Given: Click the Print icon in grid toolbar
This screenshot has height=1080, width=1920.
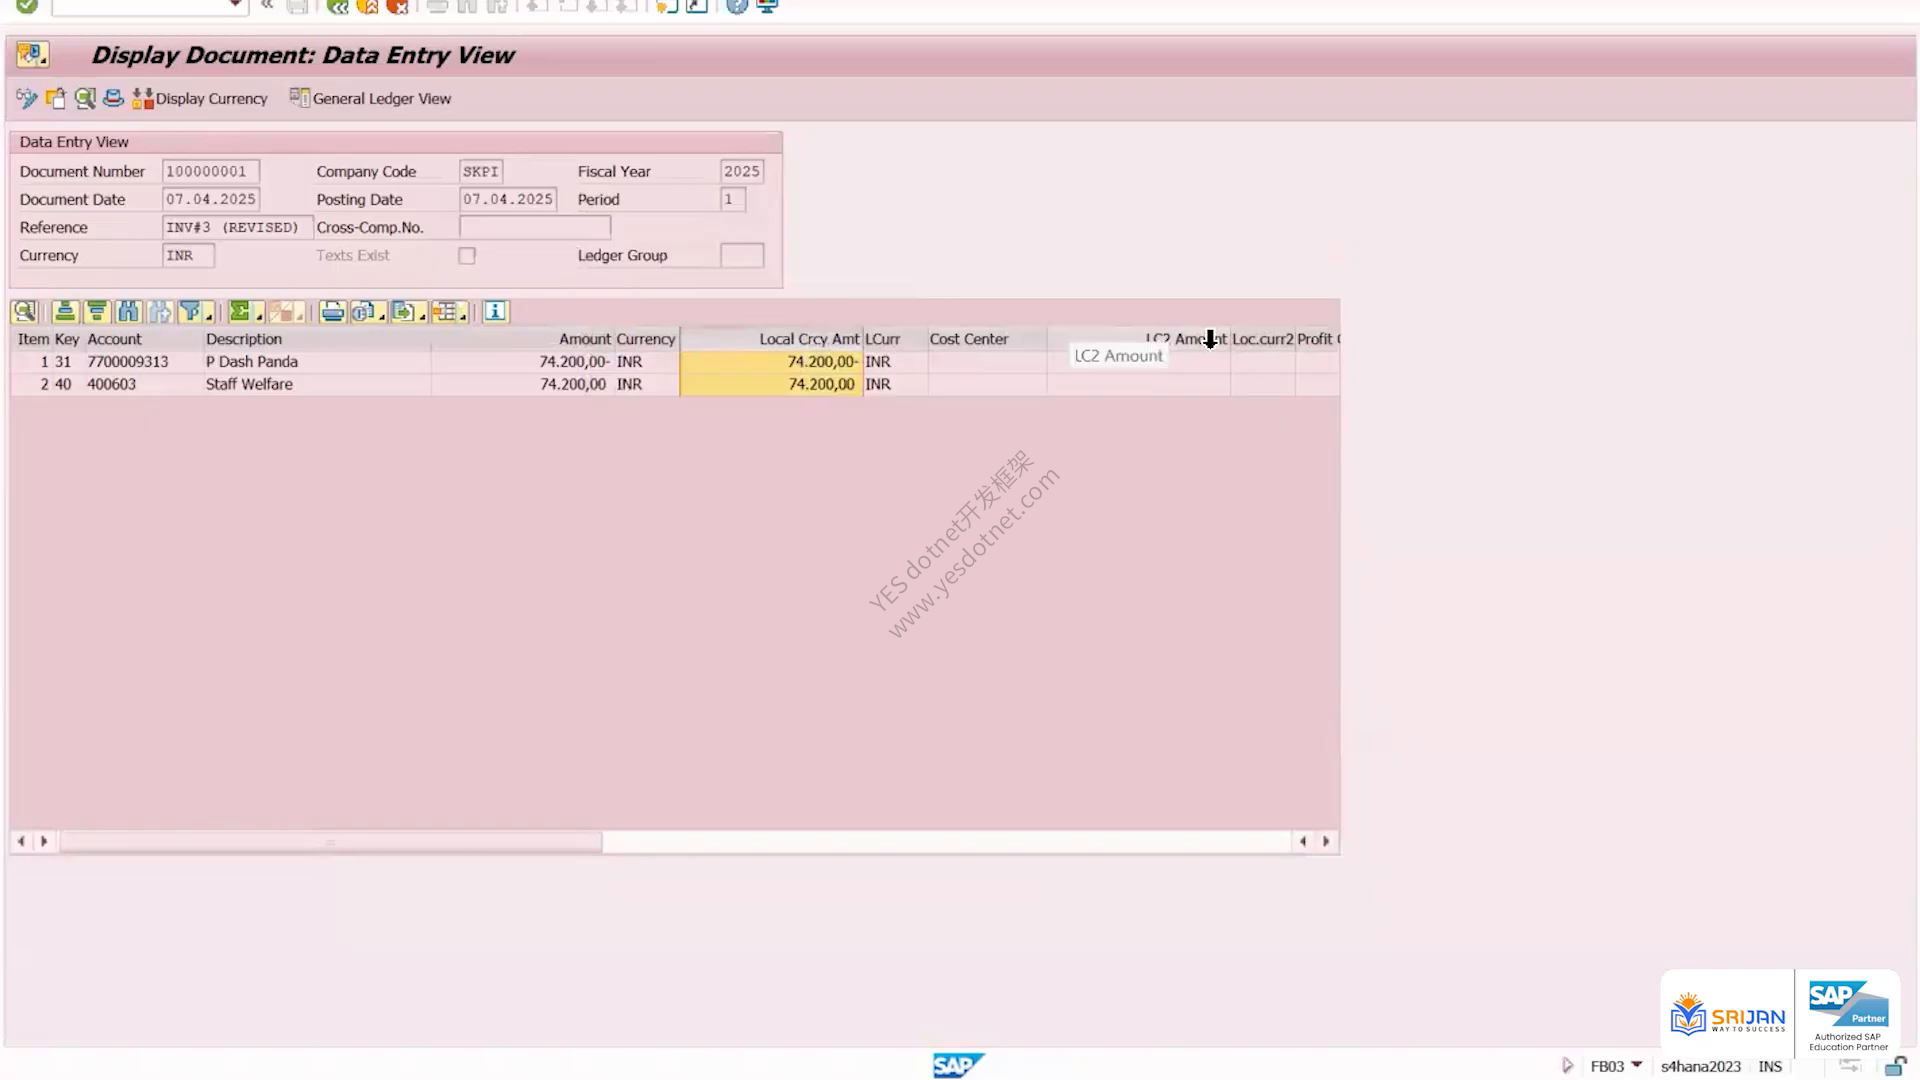Looking at the screenshot, I should [x=333, y=312].
